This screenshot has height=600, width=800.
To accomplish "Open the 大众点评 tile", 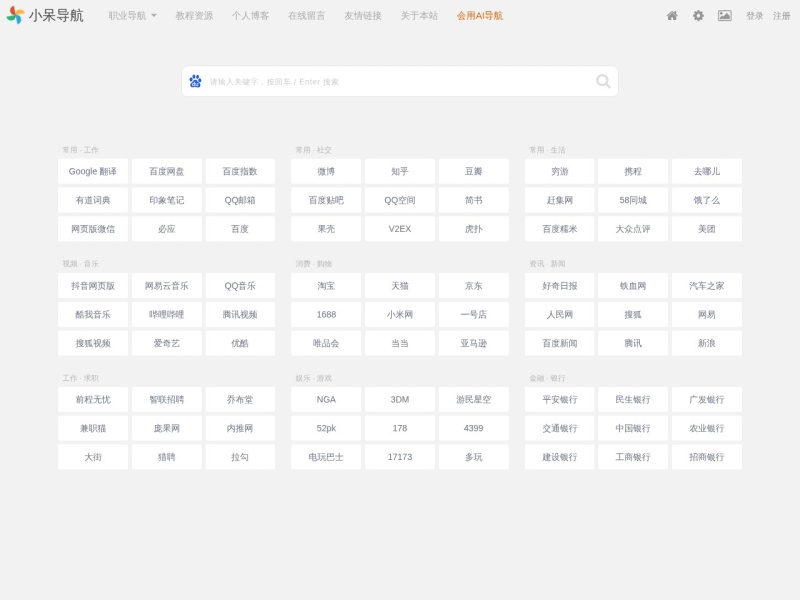I will pyautogui.click(x=633, y=229).
